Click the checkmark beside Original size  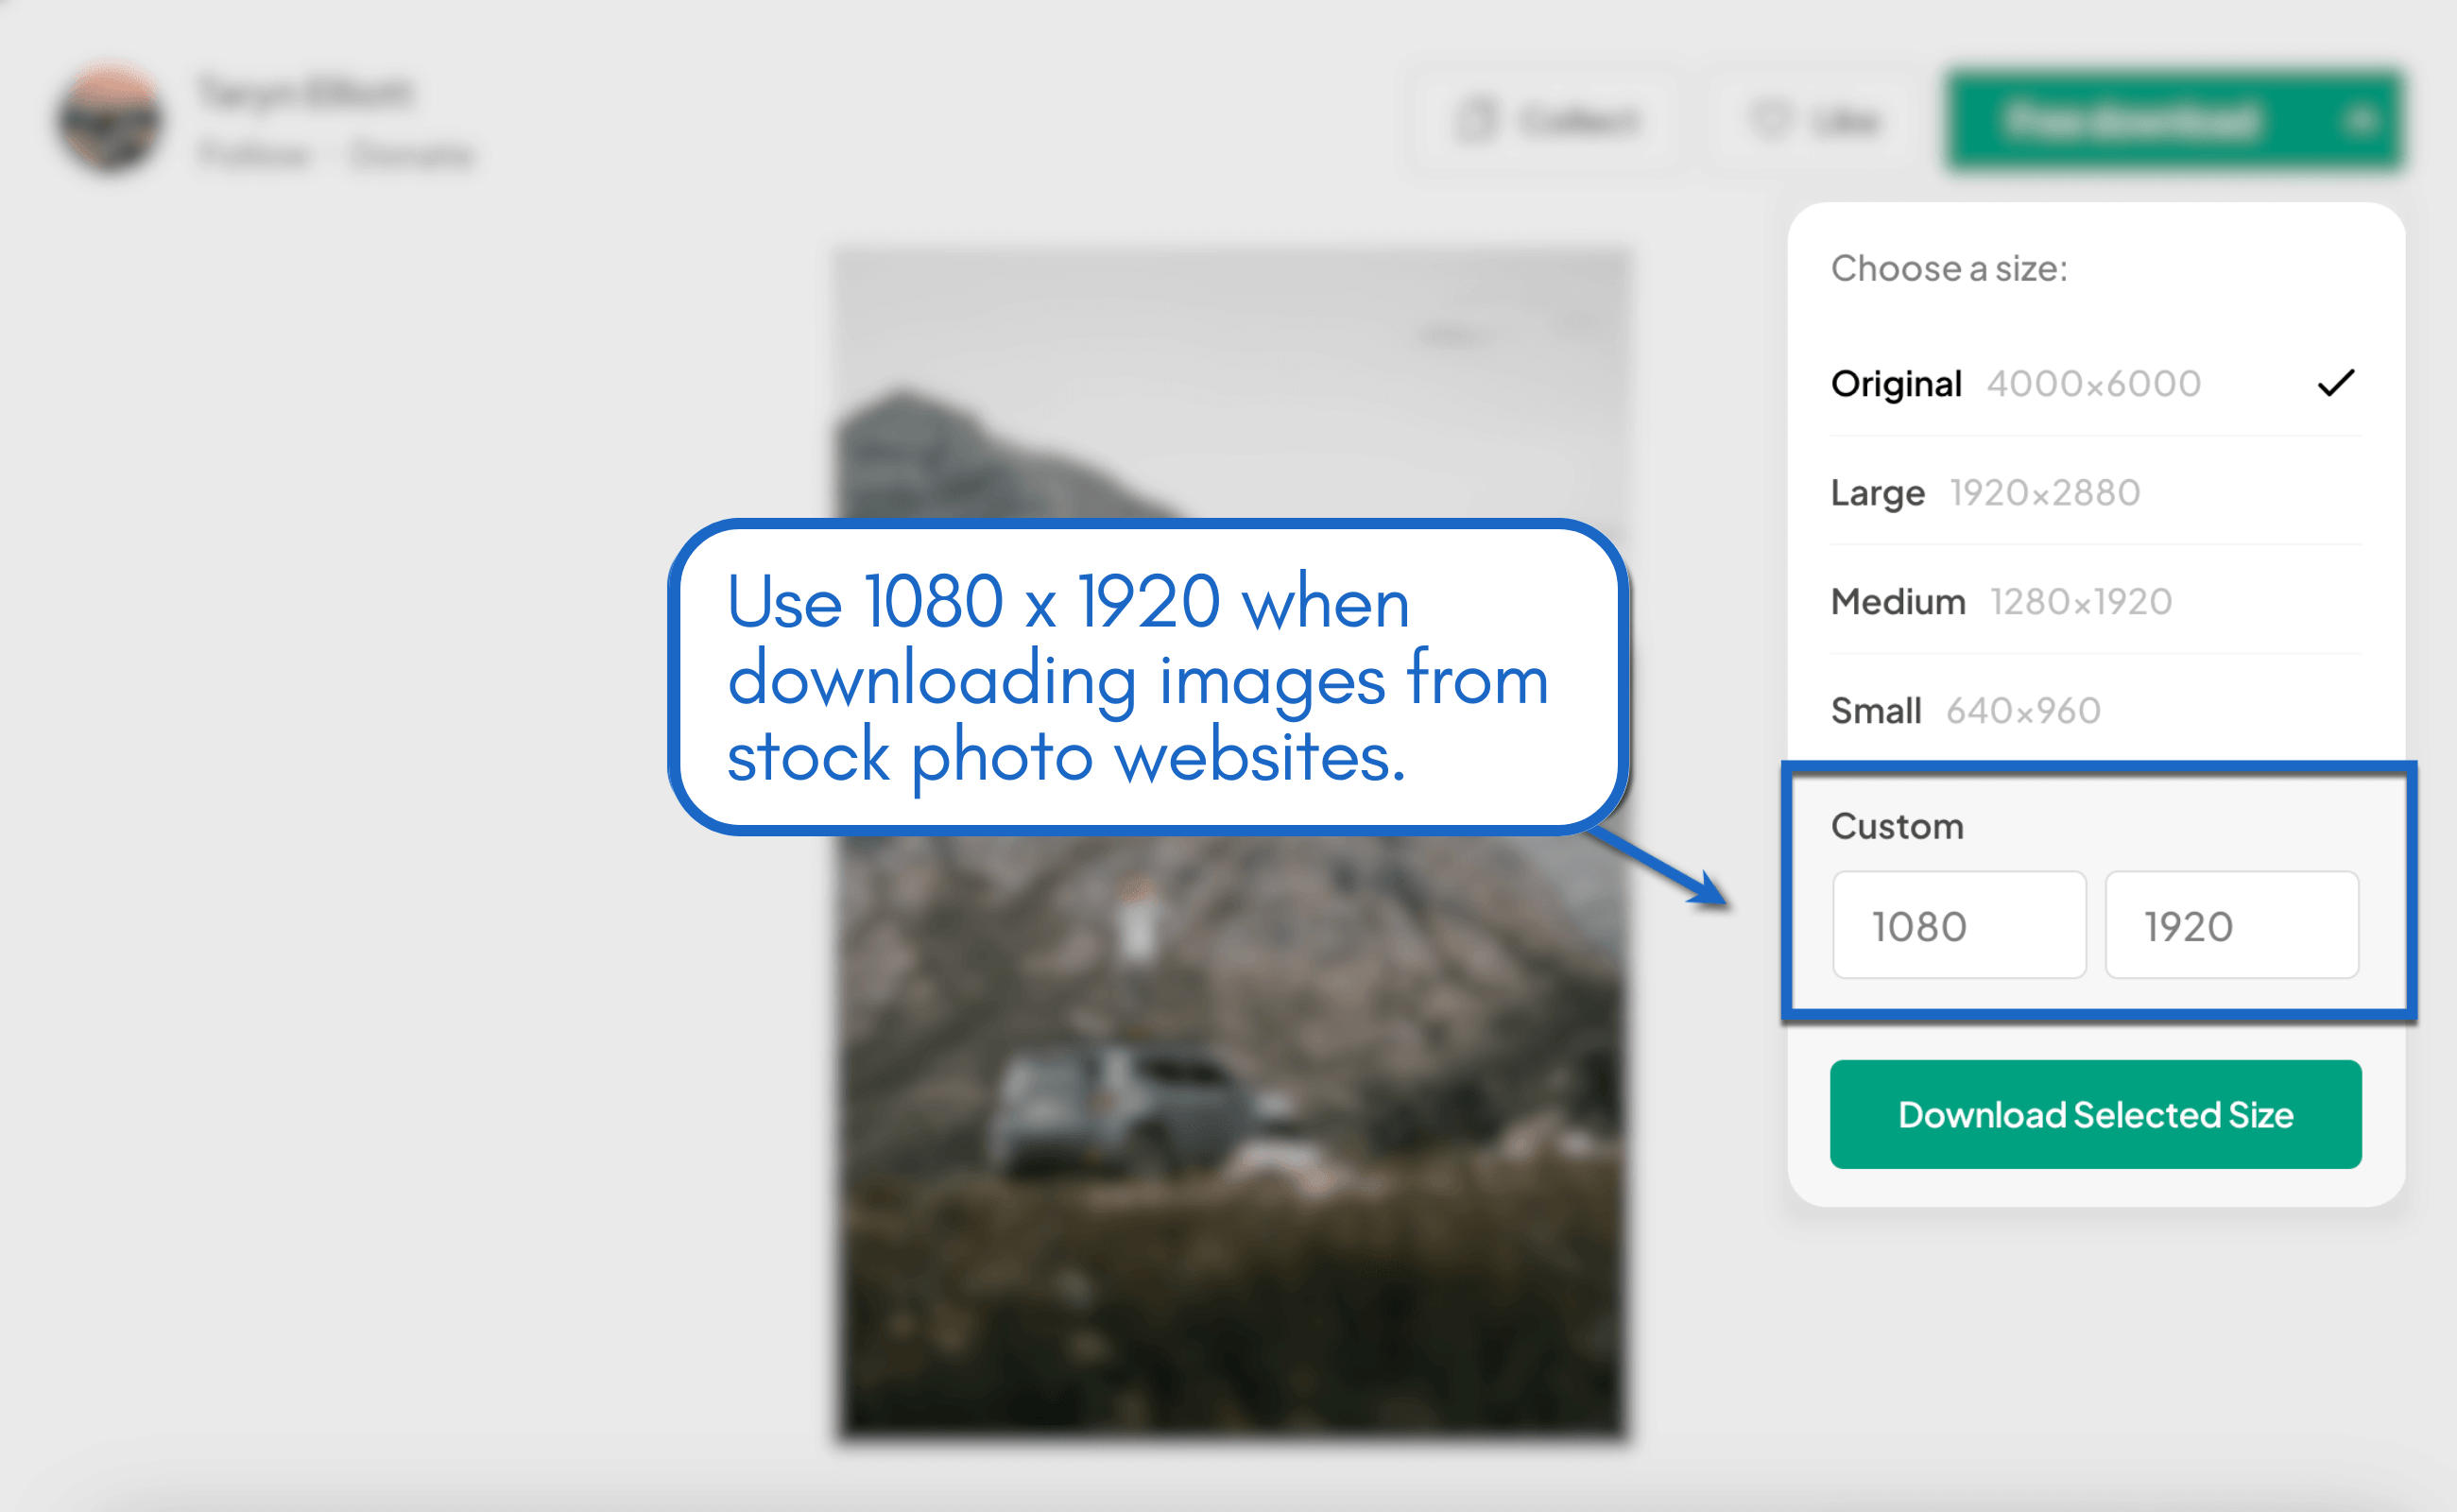point(2337,382)
